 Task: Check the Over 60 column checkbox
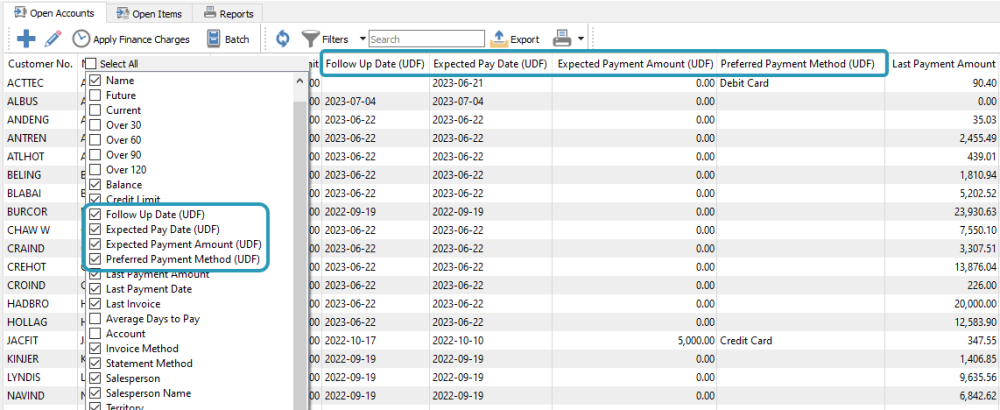coord(95,140)
